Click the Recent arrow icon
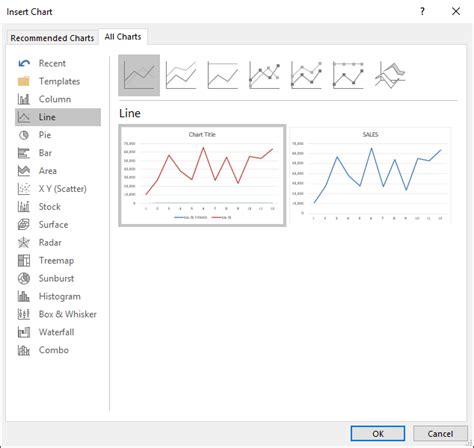Viewport: 474px width, 448px height. coord(24,63)
